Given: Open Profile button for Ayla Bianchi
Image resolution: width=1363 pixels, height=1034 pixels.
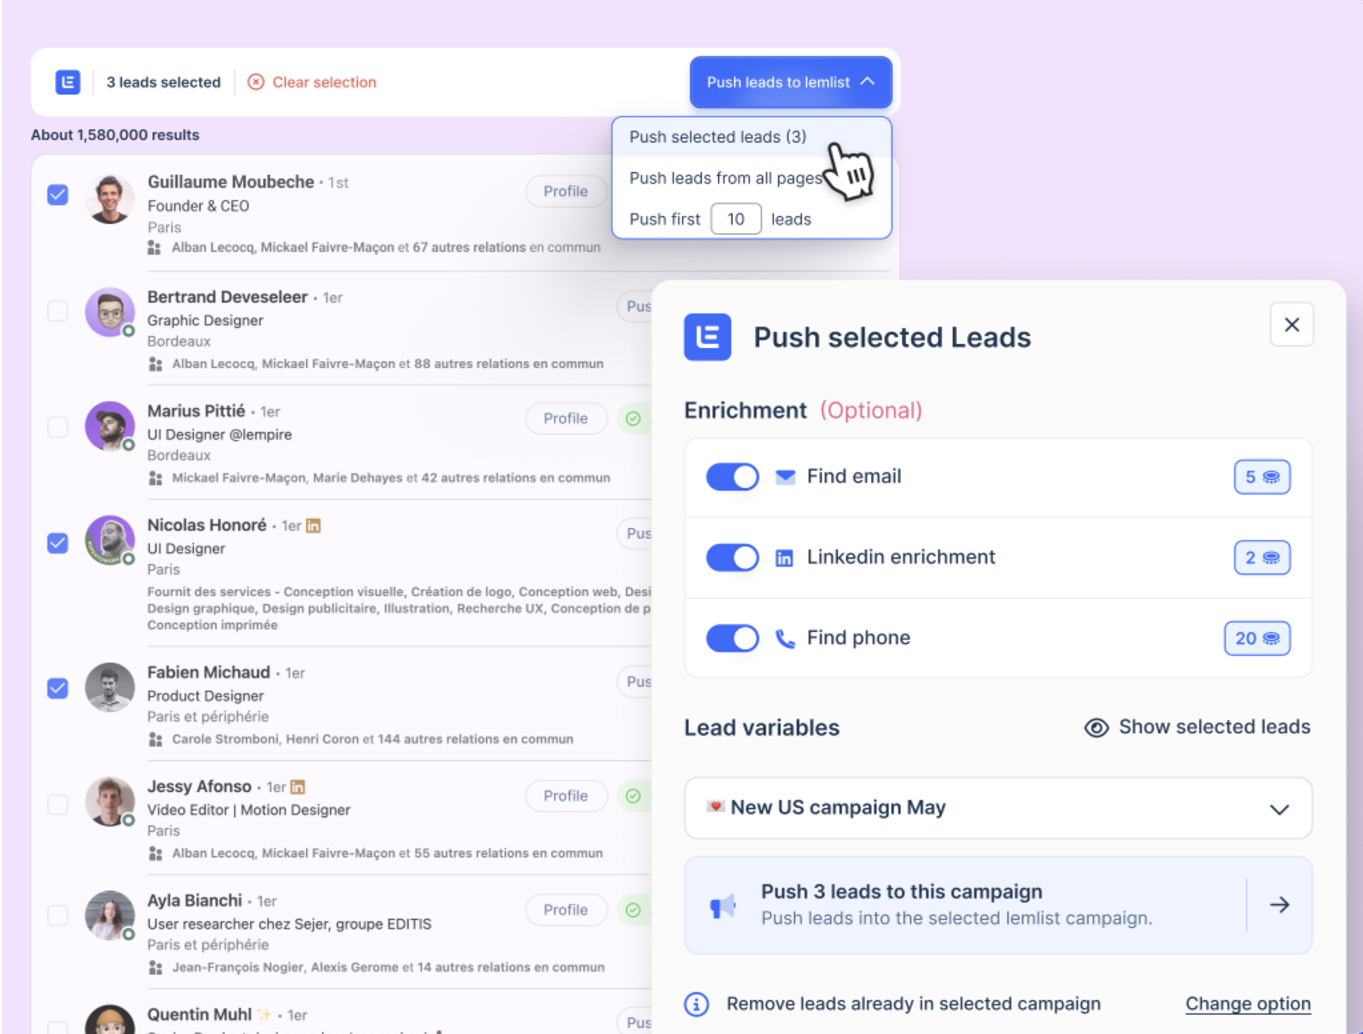Looking at the screenshot, I should 566,910.
